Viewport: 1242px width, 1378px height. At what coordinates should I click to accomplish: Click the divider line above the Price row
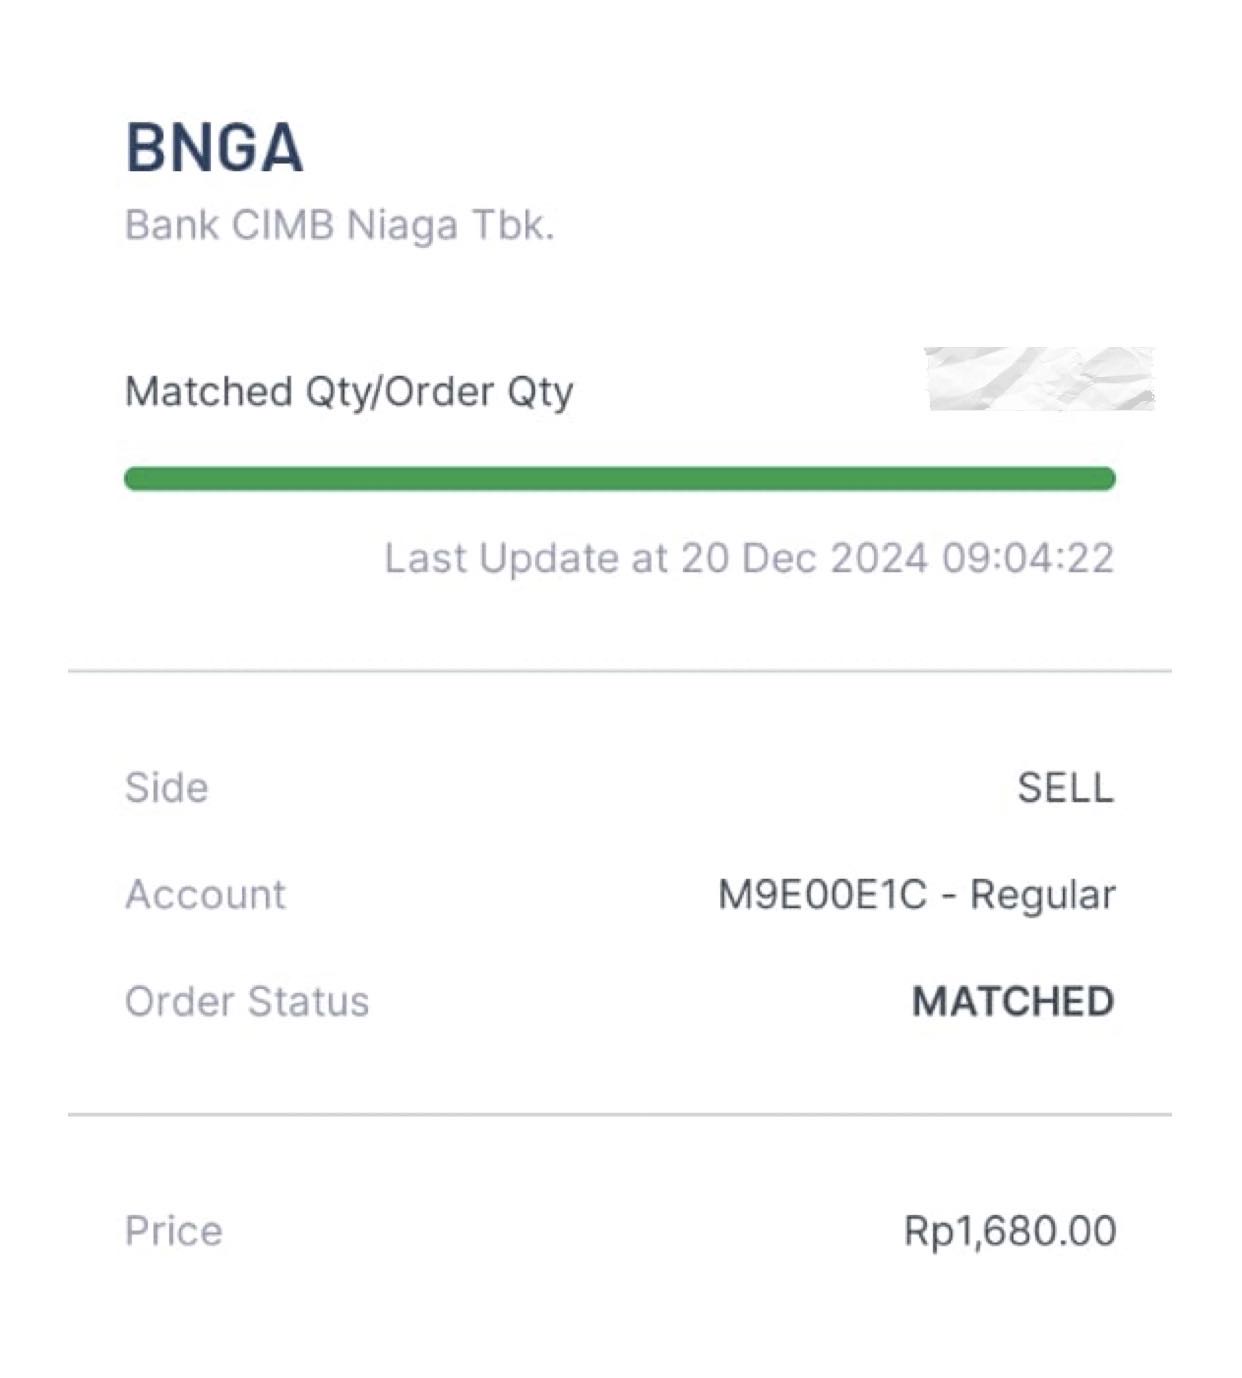(x=619, y=1113)
